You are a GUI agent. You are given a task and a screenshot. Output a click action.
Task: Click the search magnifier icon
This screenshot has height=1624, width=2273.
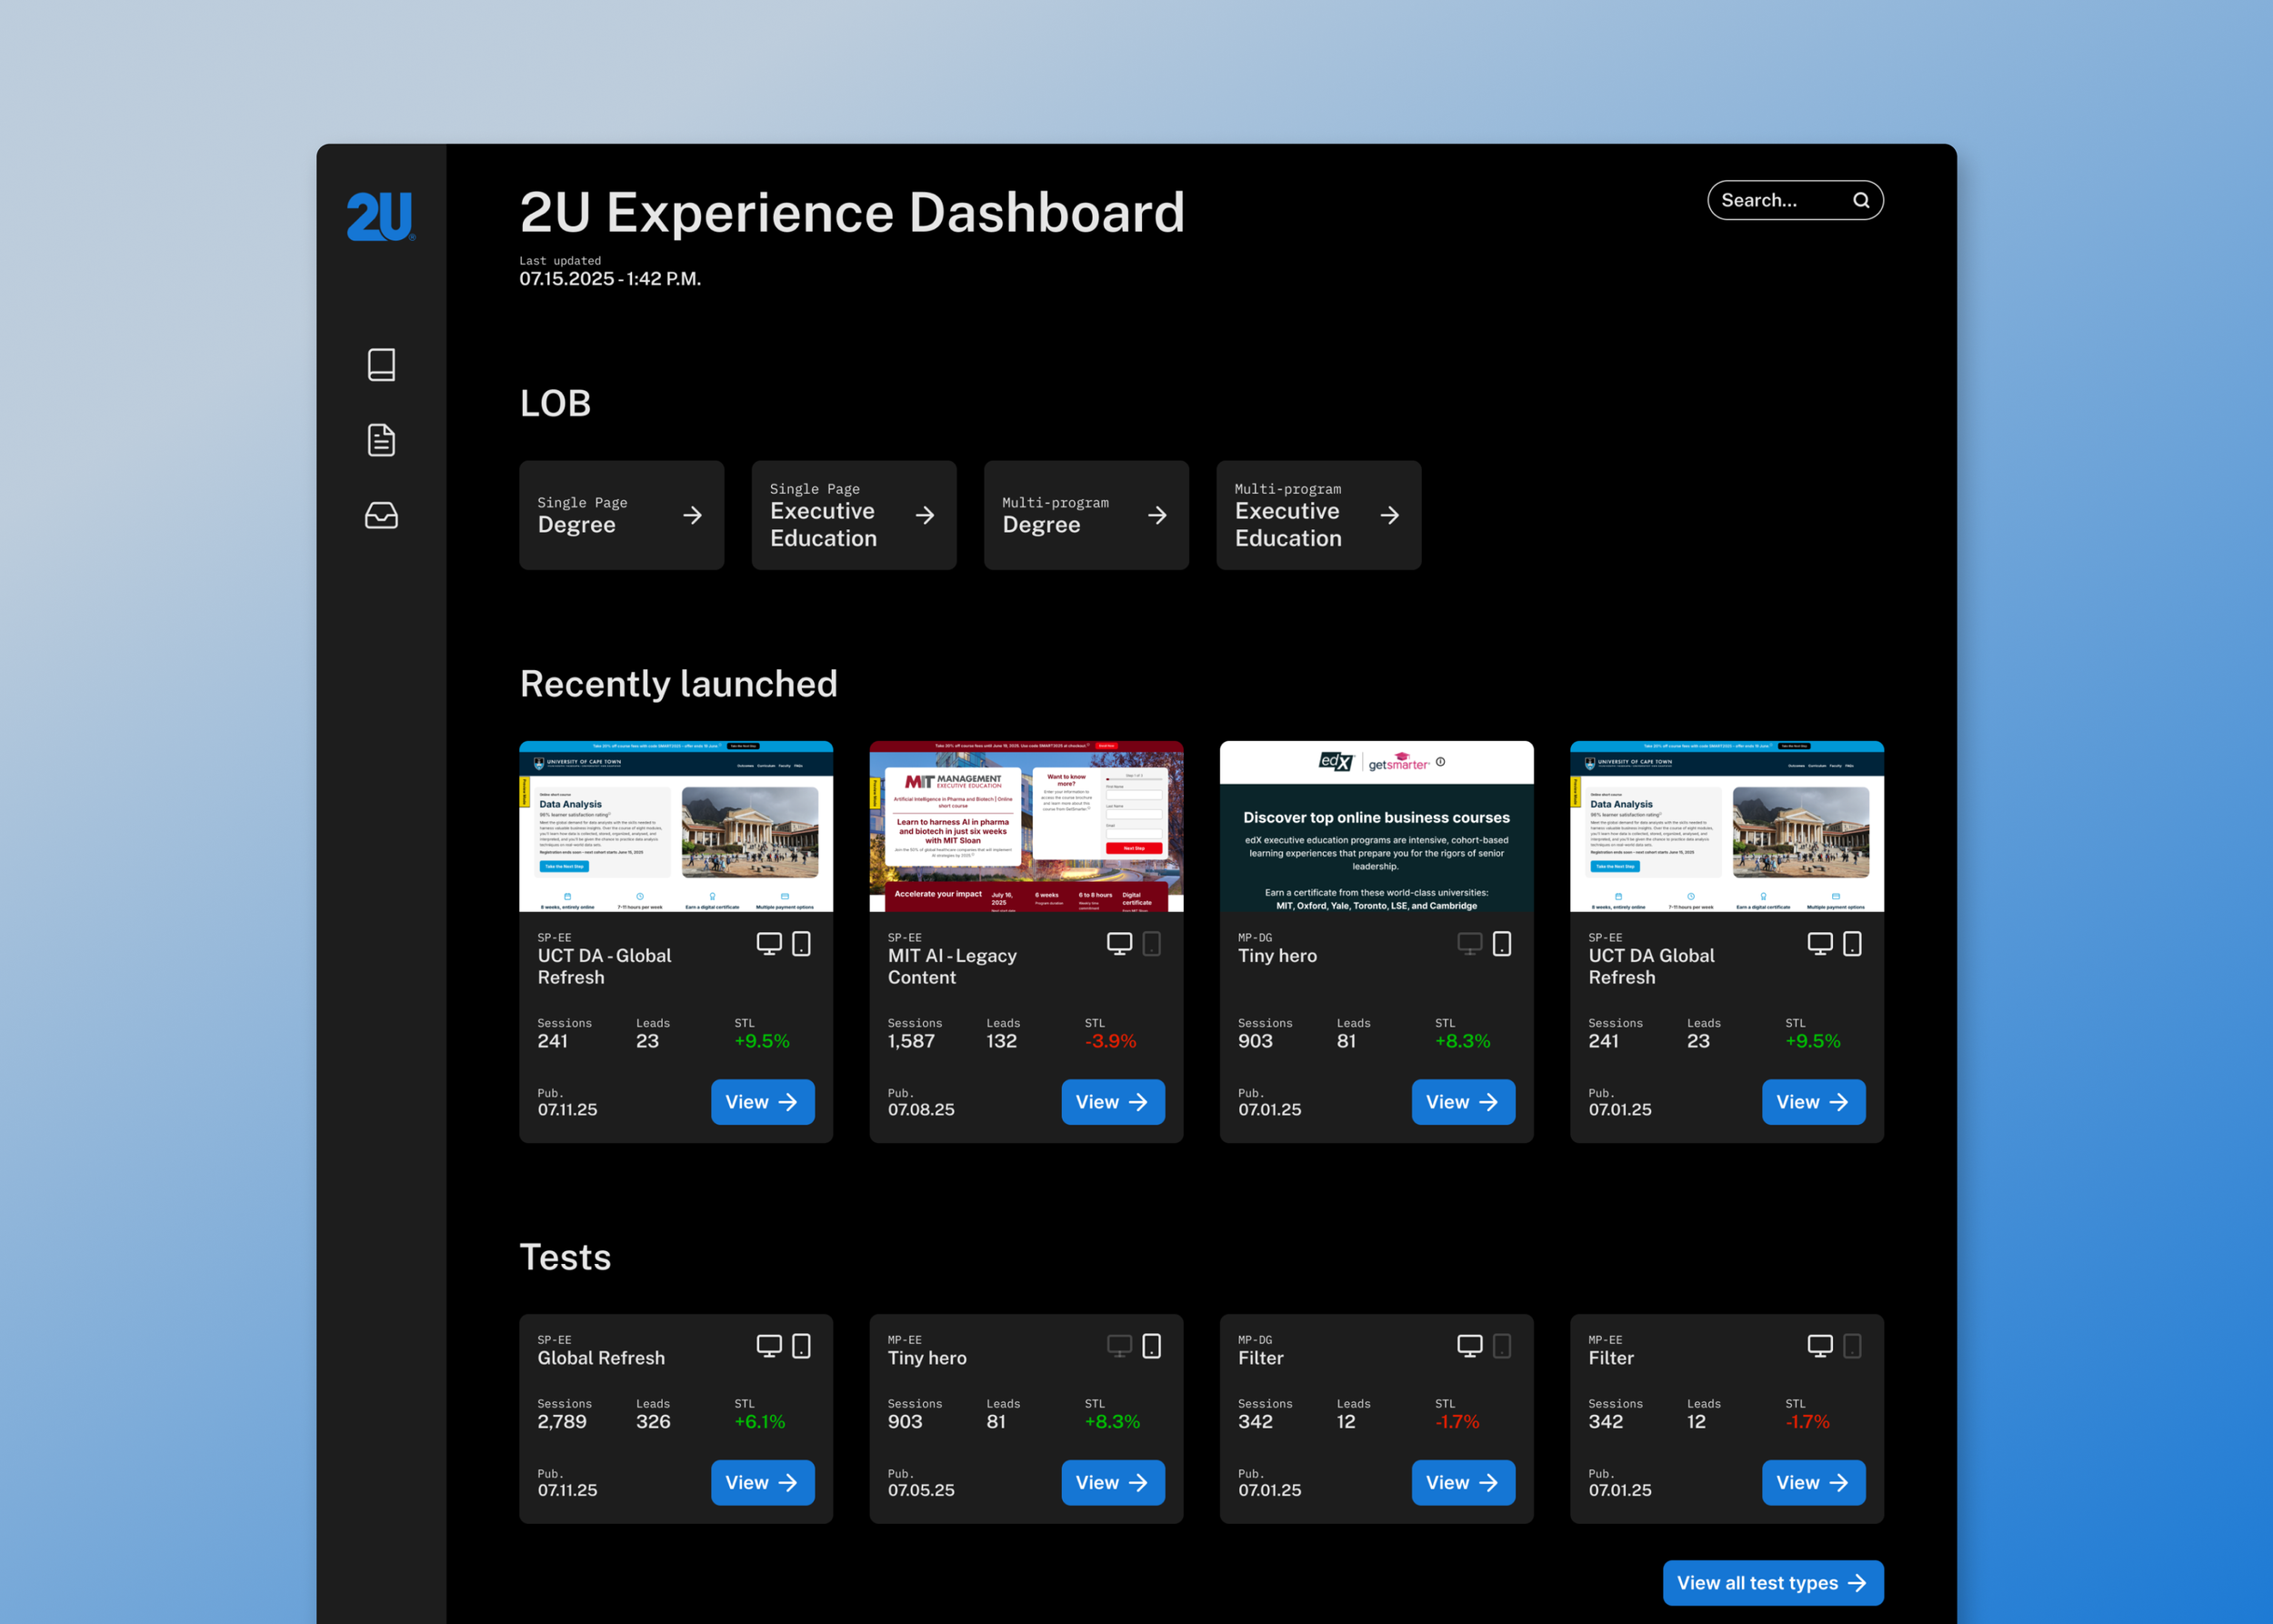tap(1860, 201)
